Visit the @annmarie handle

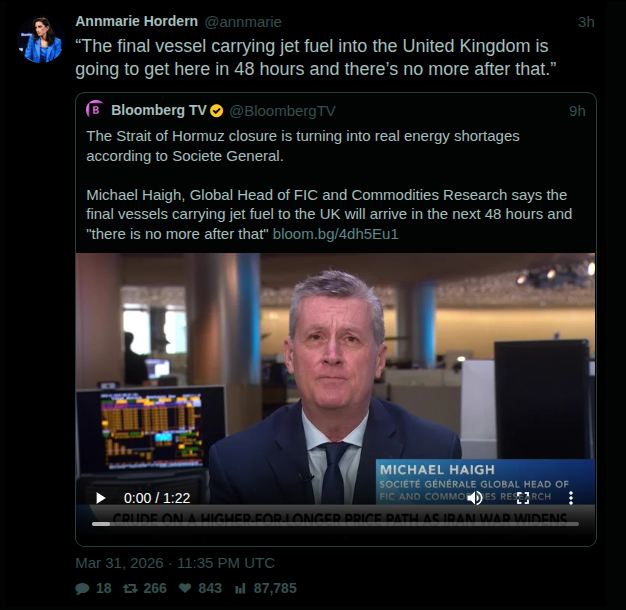[x=243, y=22]
